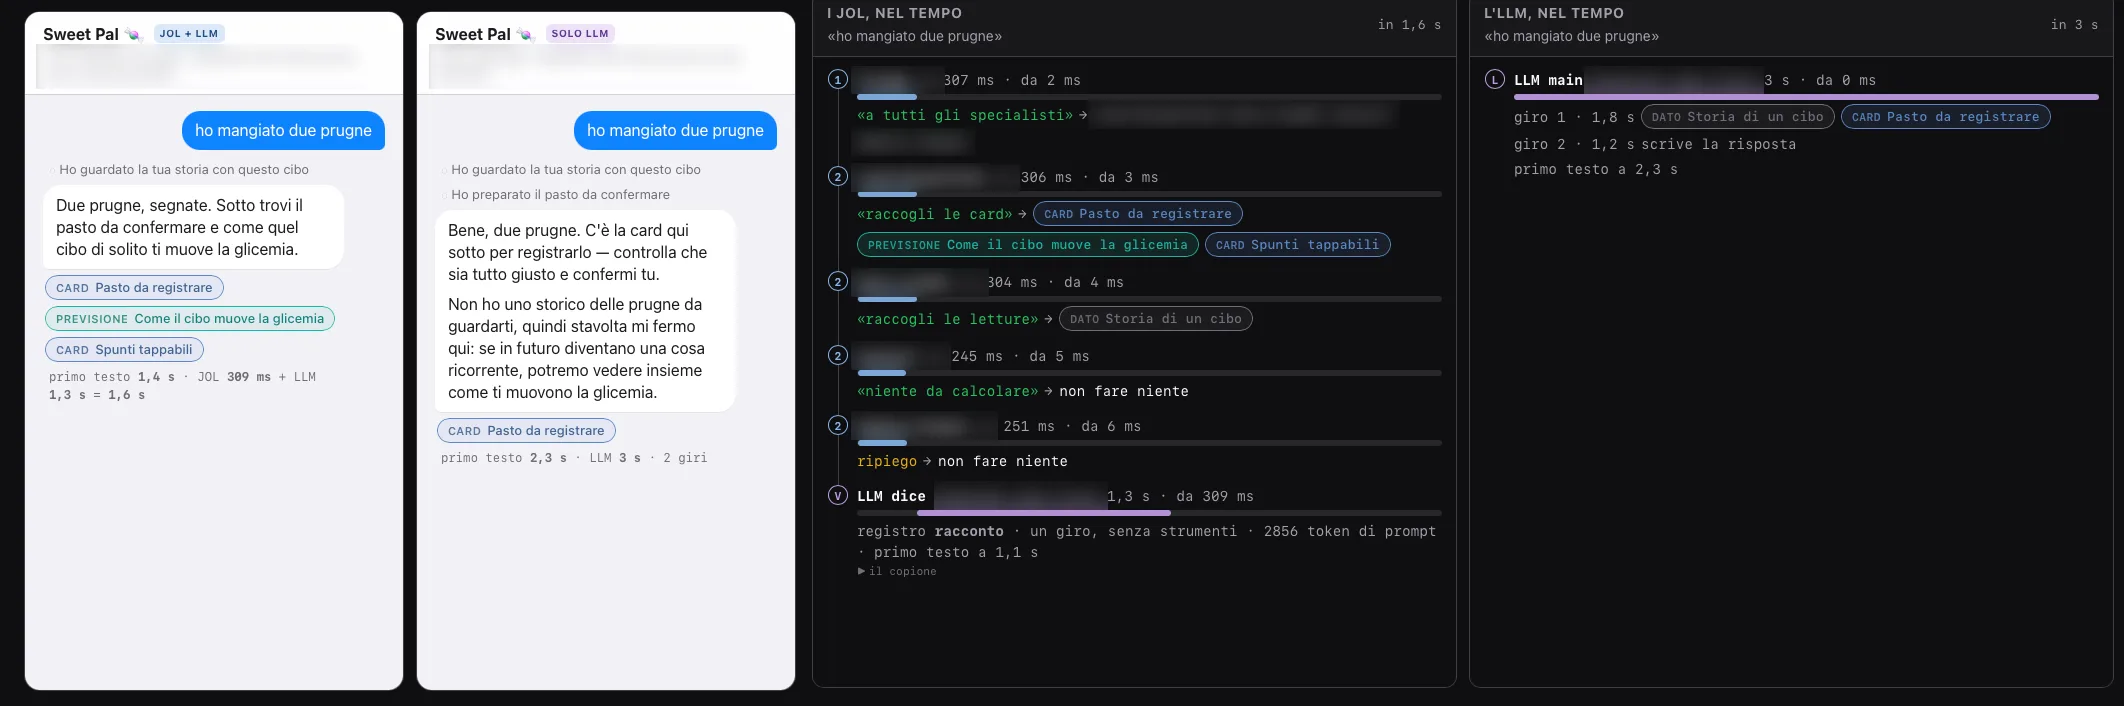Open CARD Spunti tappabili chip in left chat
This screenshot has width=2124, height=706.
[x=124, y=350]
